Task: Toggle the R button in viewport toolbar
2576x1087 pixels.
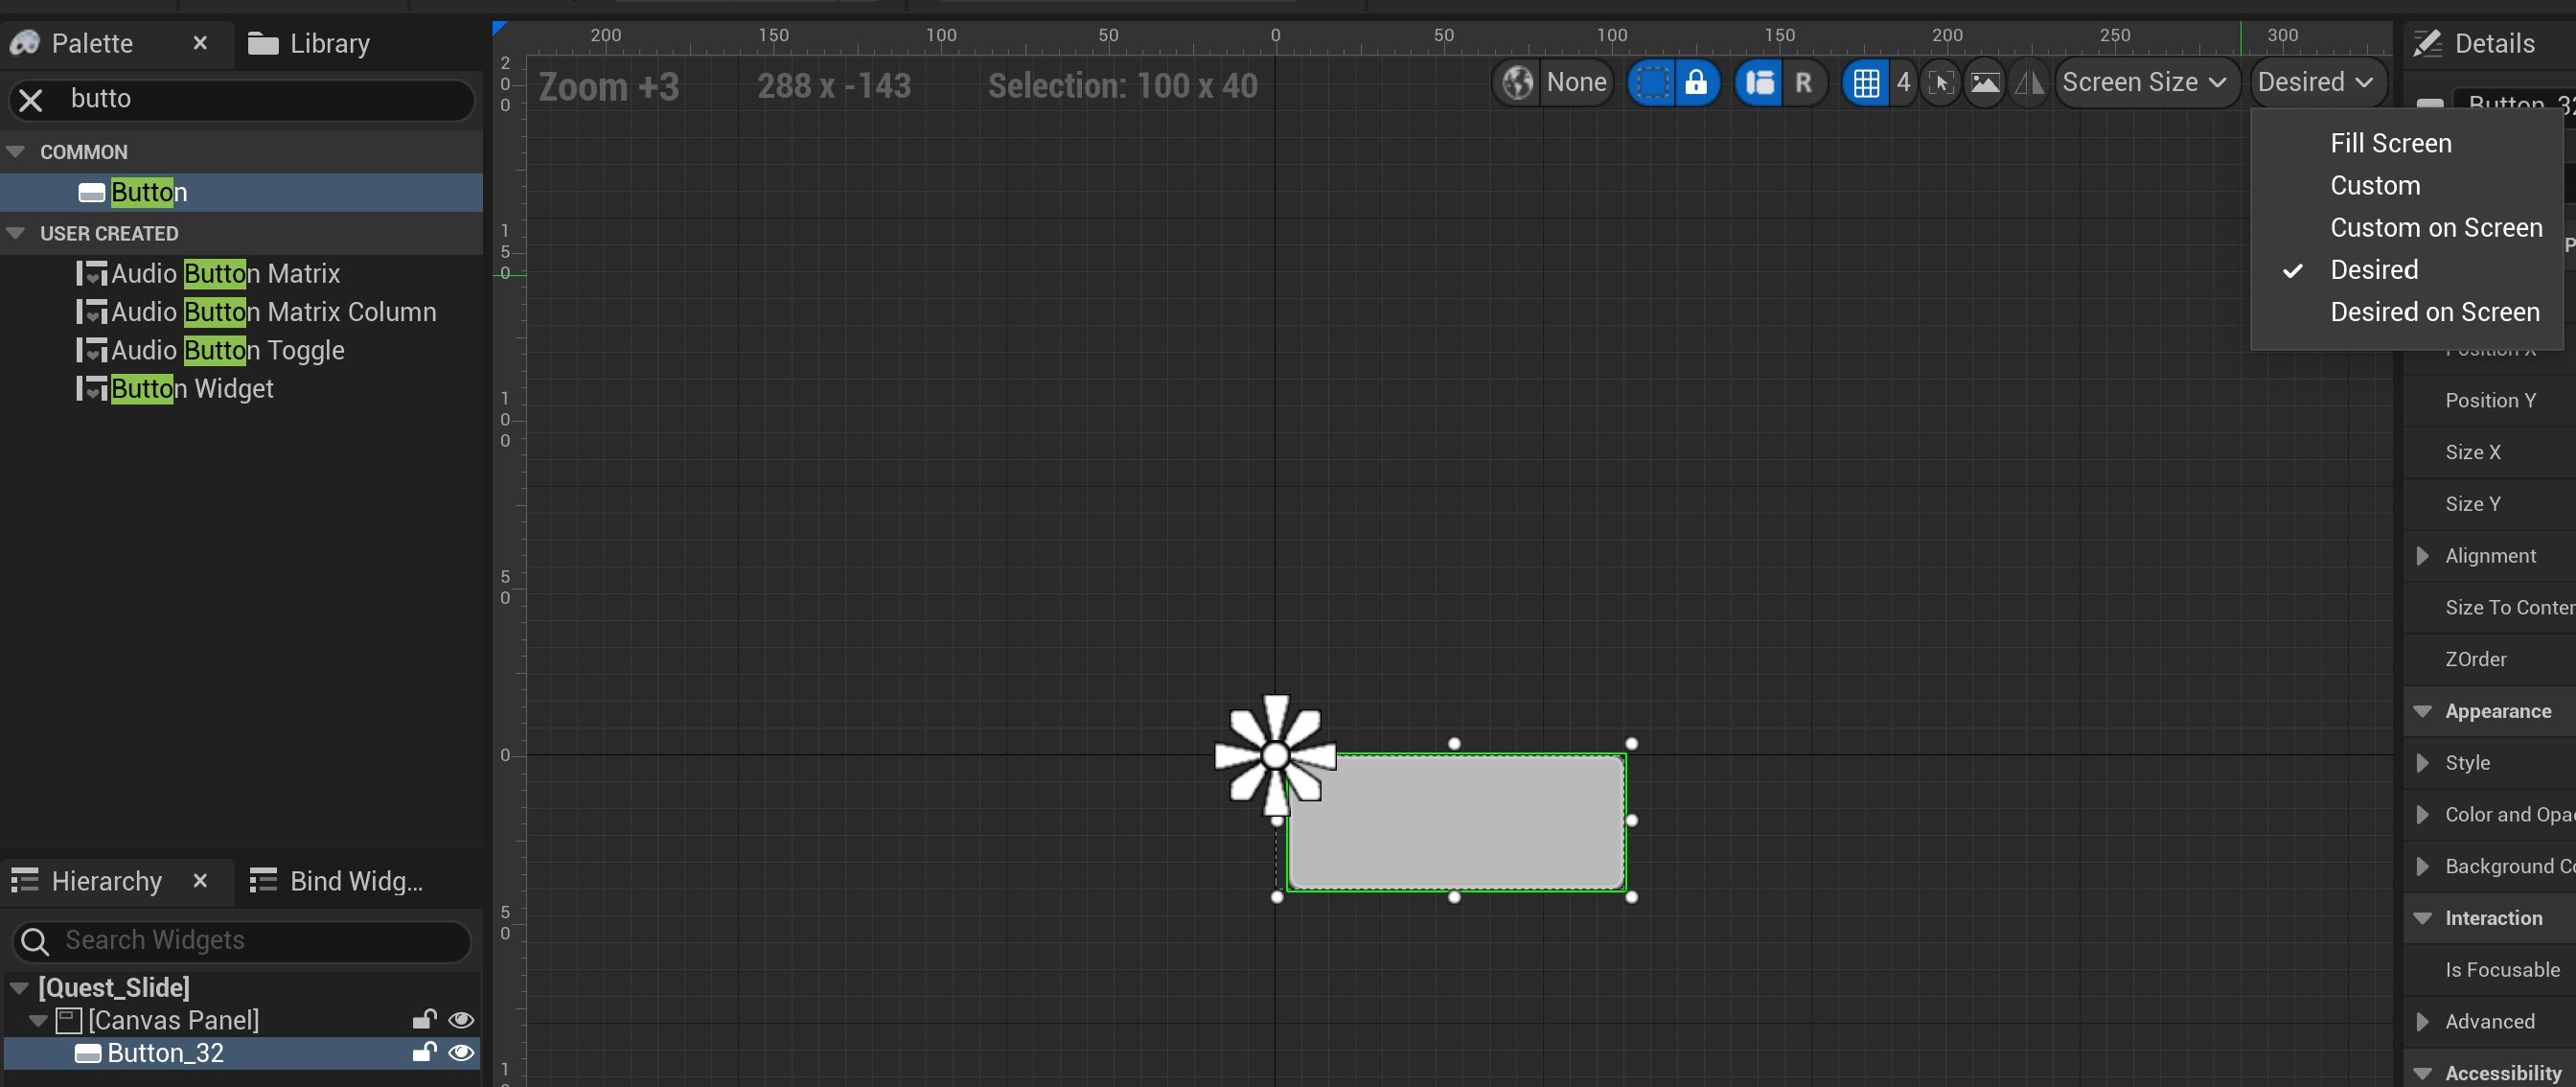Action: point(1803,82)
